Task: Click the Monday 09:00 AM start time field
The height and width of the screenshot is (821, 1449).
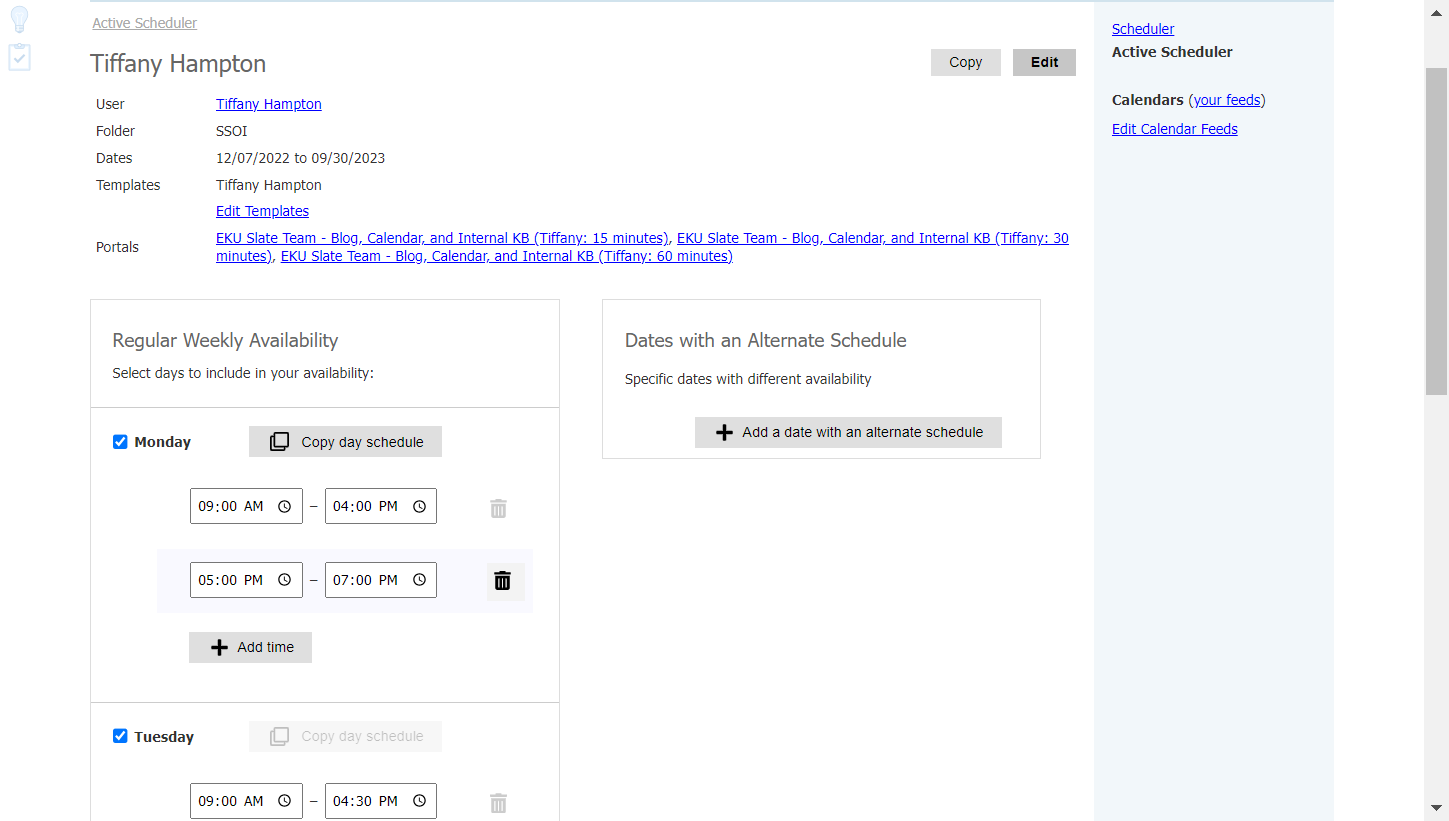Action: [x=246, y=506]
